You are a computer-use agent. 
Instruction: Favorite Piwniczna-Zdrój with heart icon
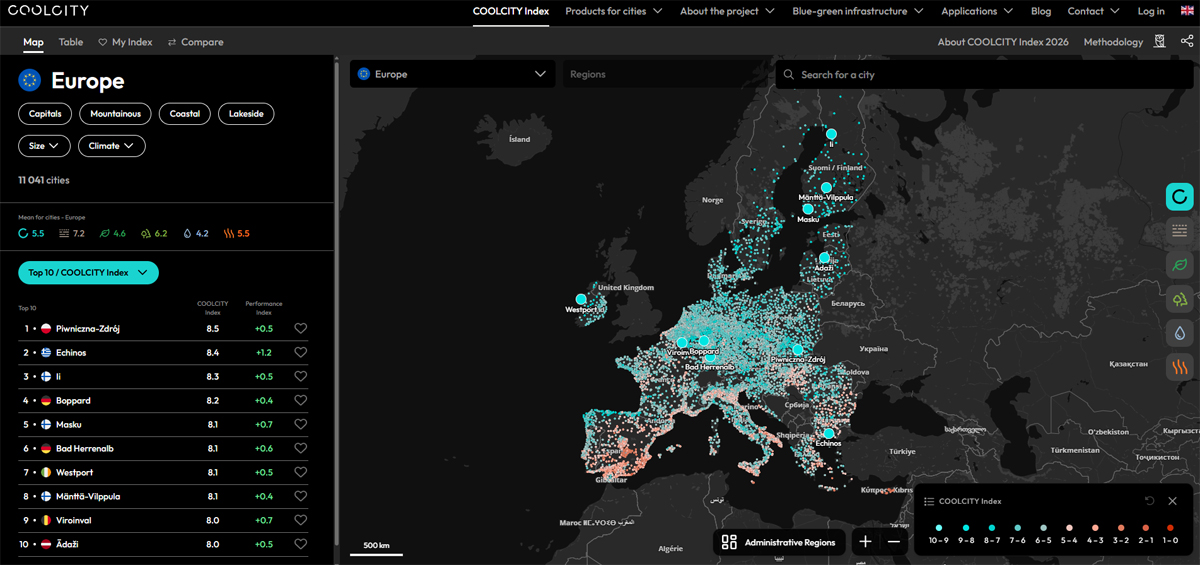click(x=300, y=329)
